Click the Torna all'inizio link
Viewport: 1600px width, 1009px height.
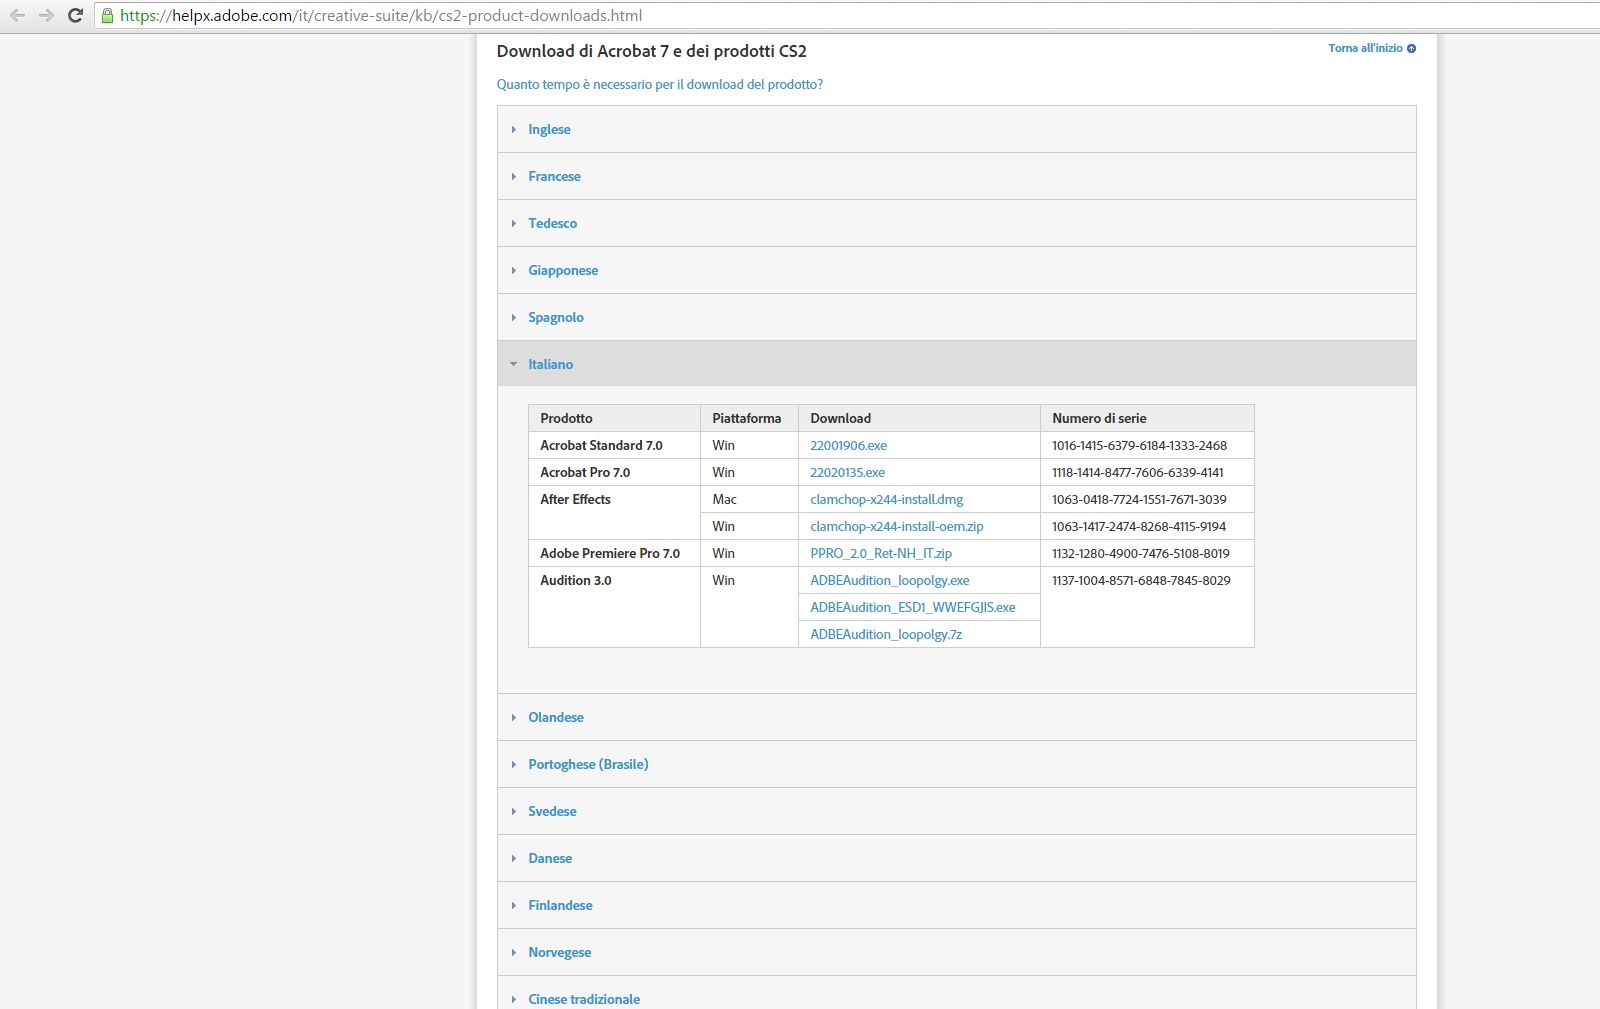(x=1365, y=48)
